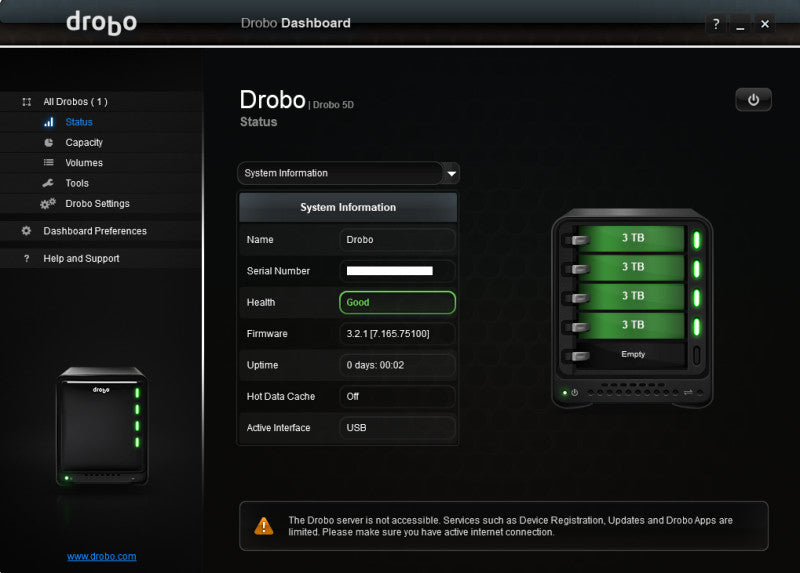Click the Active Interface USB value
This screenshot has height=573, width=800.
397,428
